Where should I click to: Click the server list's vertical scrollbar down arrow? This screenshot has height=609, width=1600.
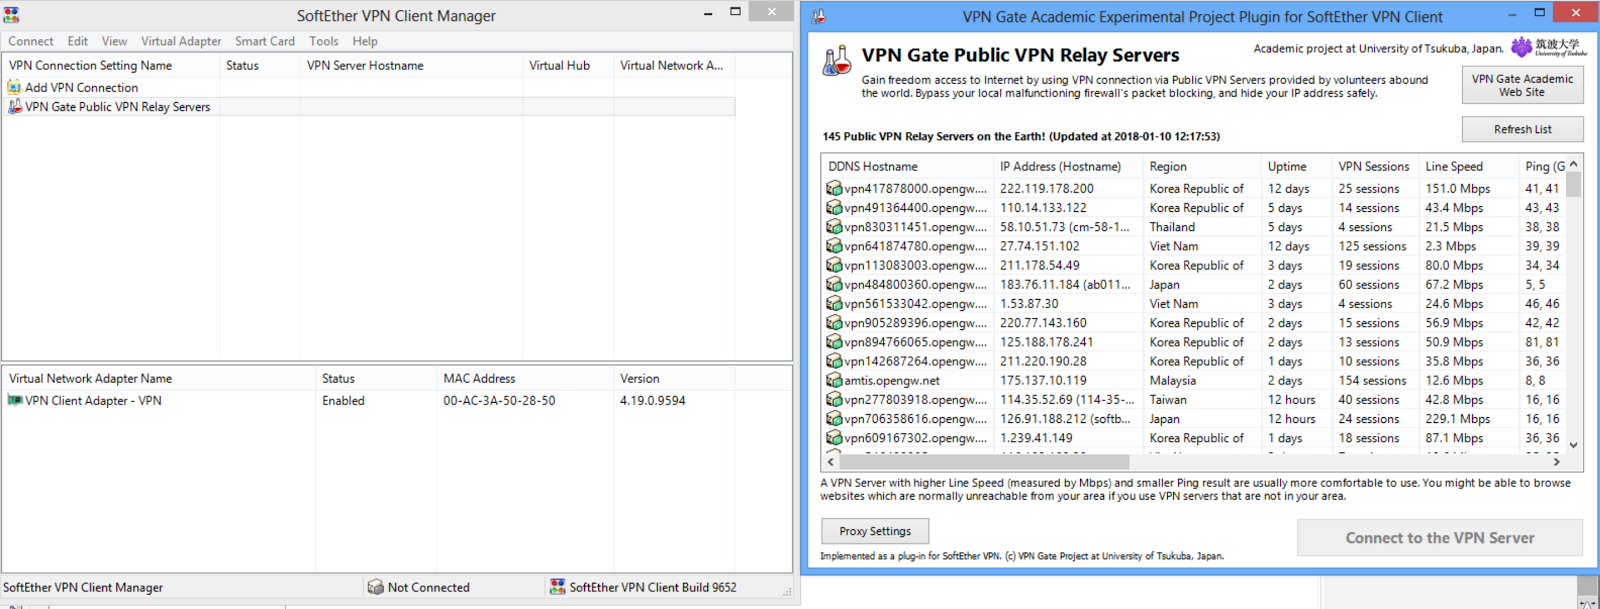point(1573,446)
